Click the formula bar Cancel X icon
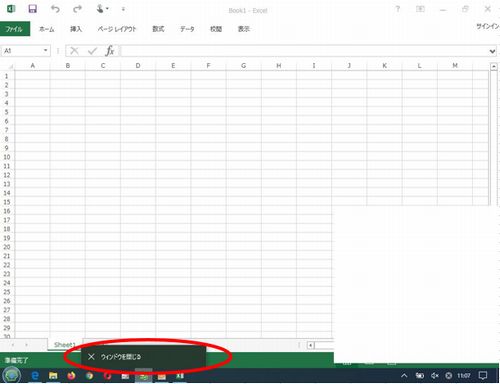Image resolution: width=500 pixels, height=384 pixels. coord(74,51)
